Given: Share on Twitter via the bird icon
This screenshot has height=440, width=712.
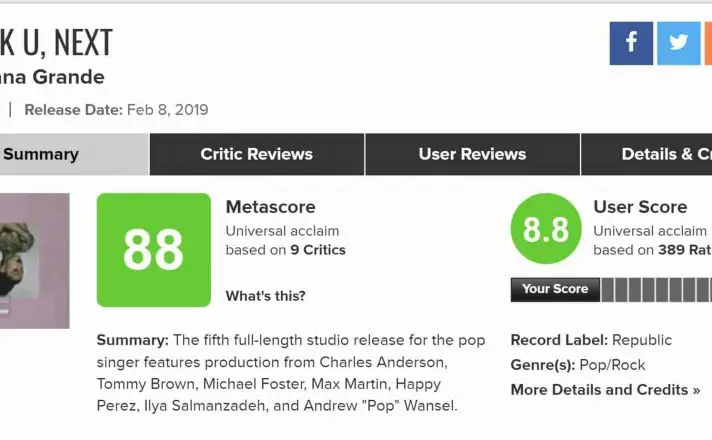Looking at the screenshot, I should click(679, 43).
